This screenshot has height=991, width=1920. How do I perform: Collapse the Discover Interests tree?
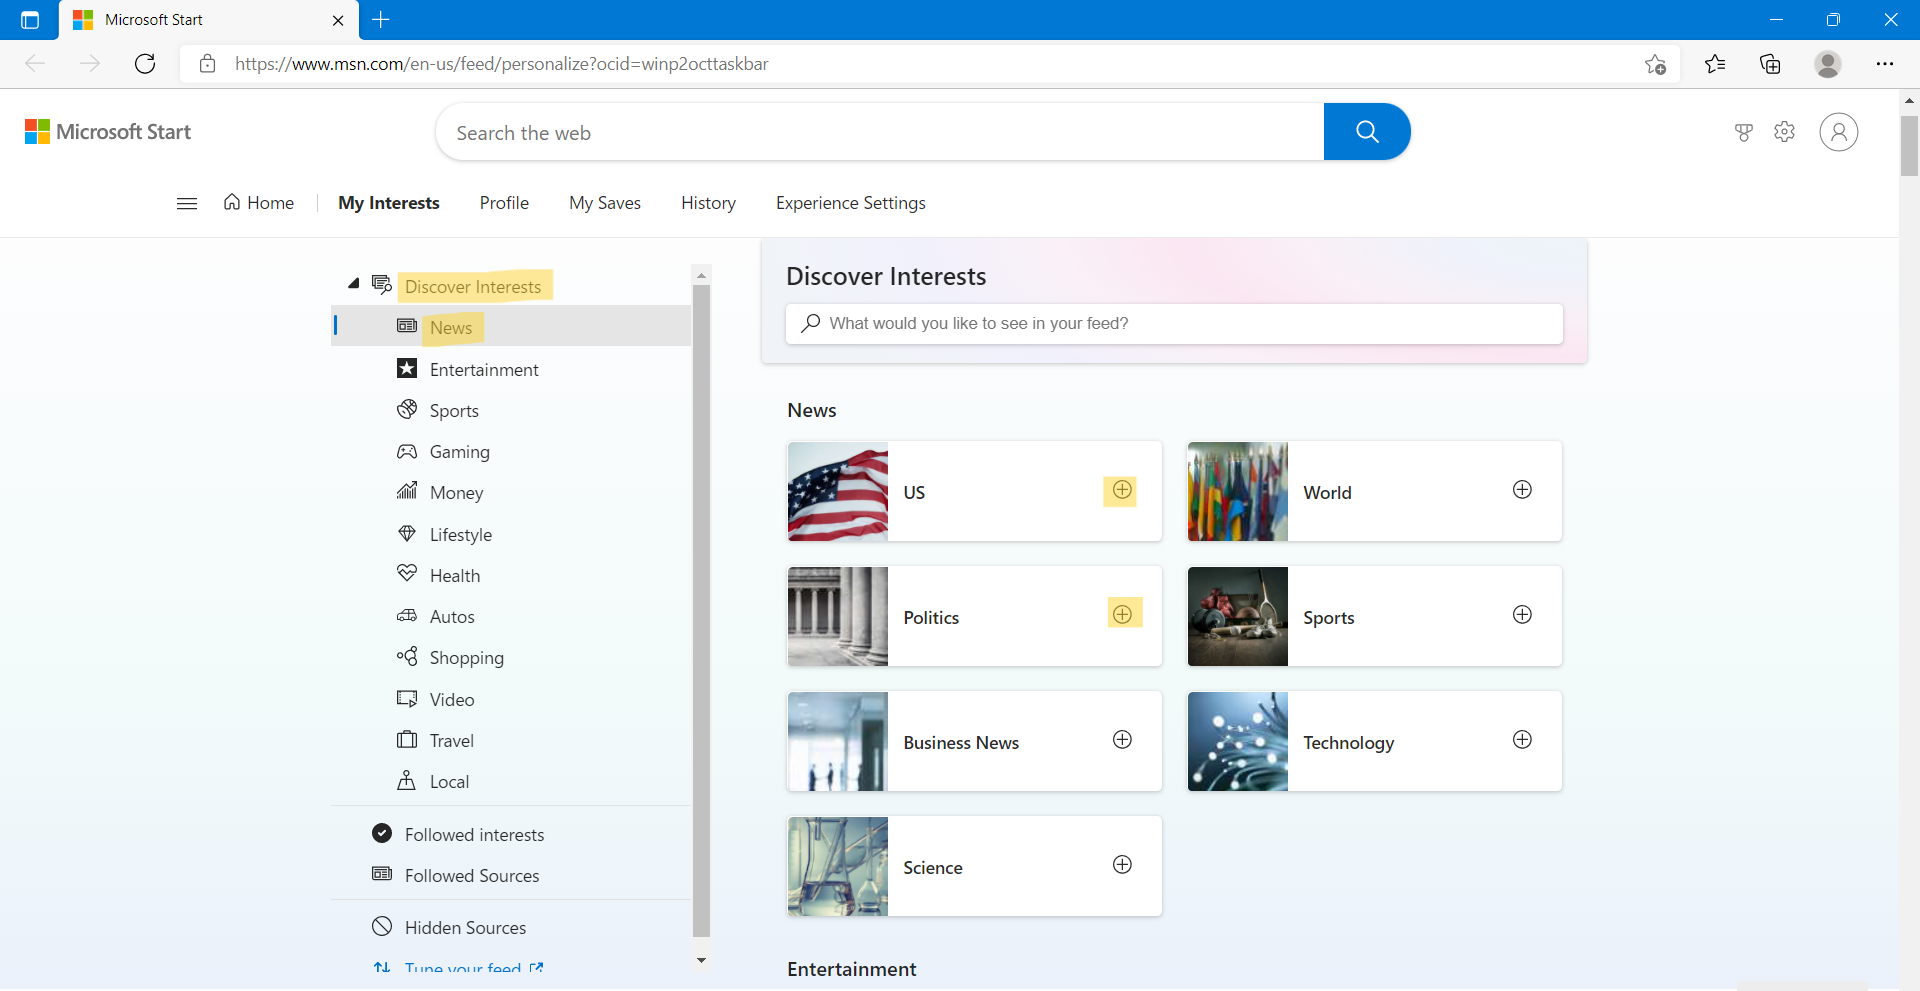(x=354, y=283)
